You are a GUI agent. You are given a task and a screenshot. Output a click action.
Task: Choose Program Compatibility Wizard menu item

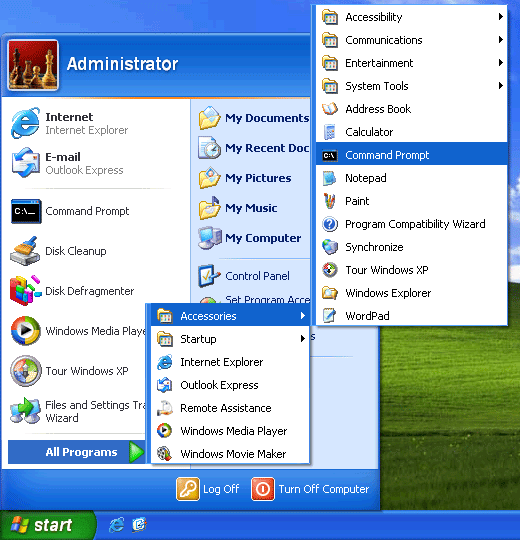(411, 224)
